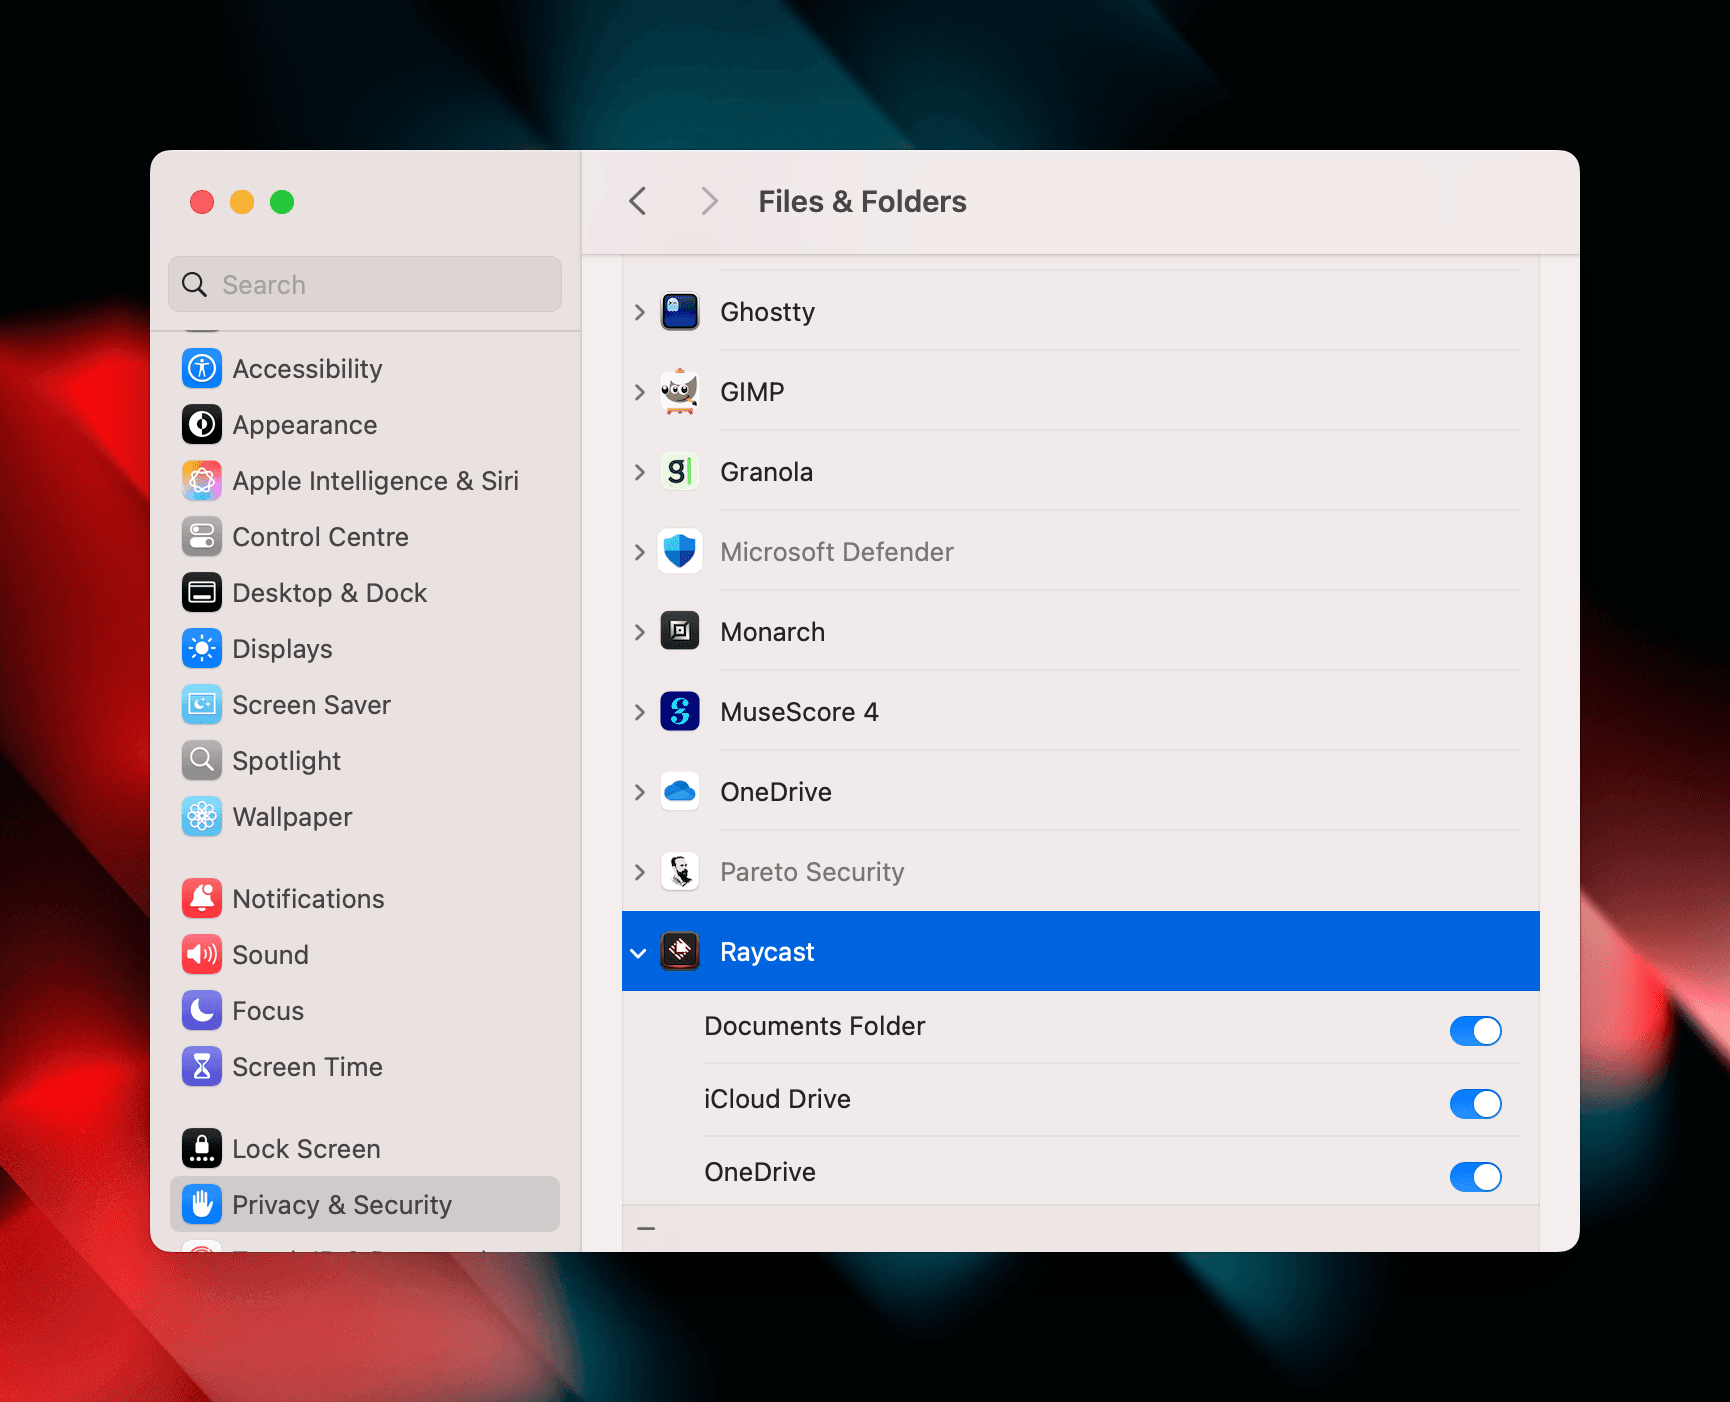The width and height of the screenshot is (1730, 1402).
Task: Select Privacy & Security in the sidebar
Action: [x=342, y=1204]
